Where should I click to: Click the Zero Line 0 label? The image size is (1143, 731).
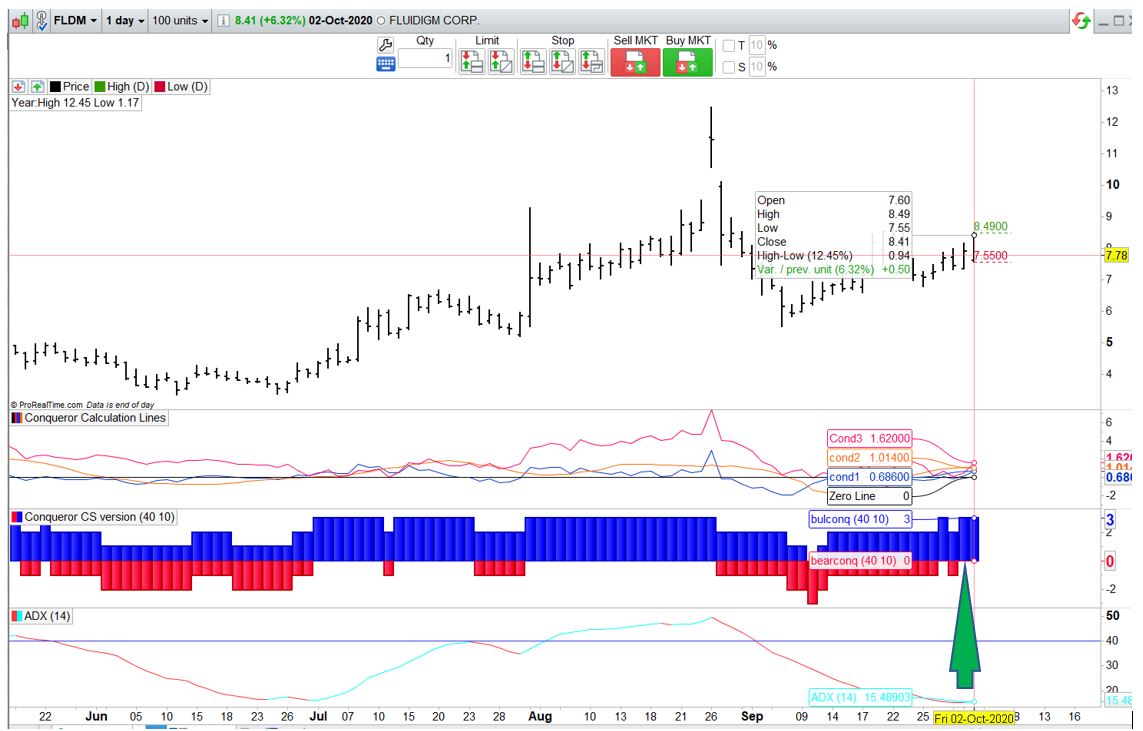coord(869,496)
